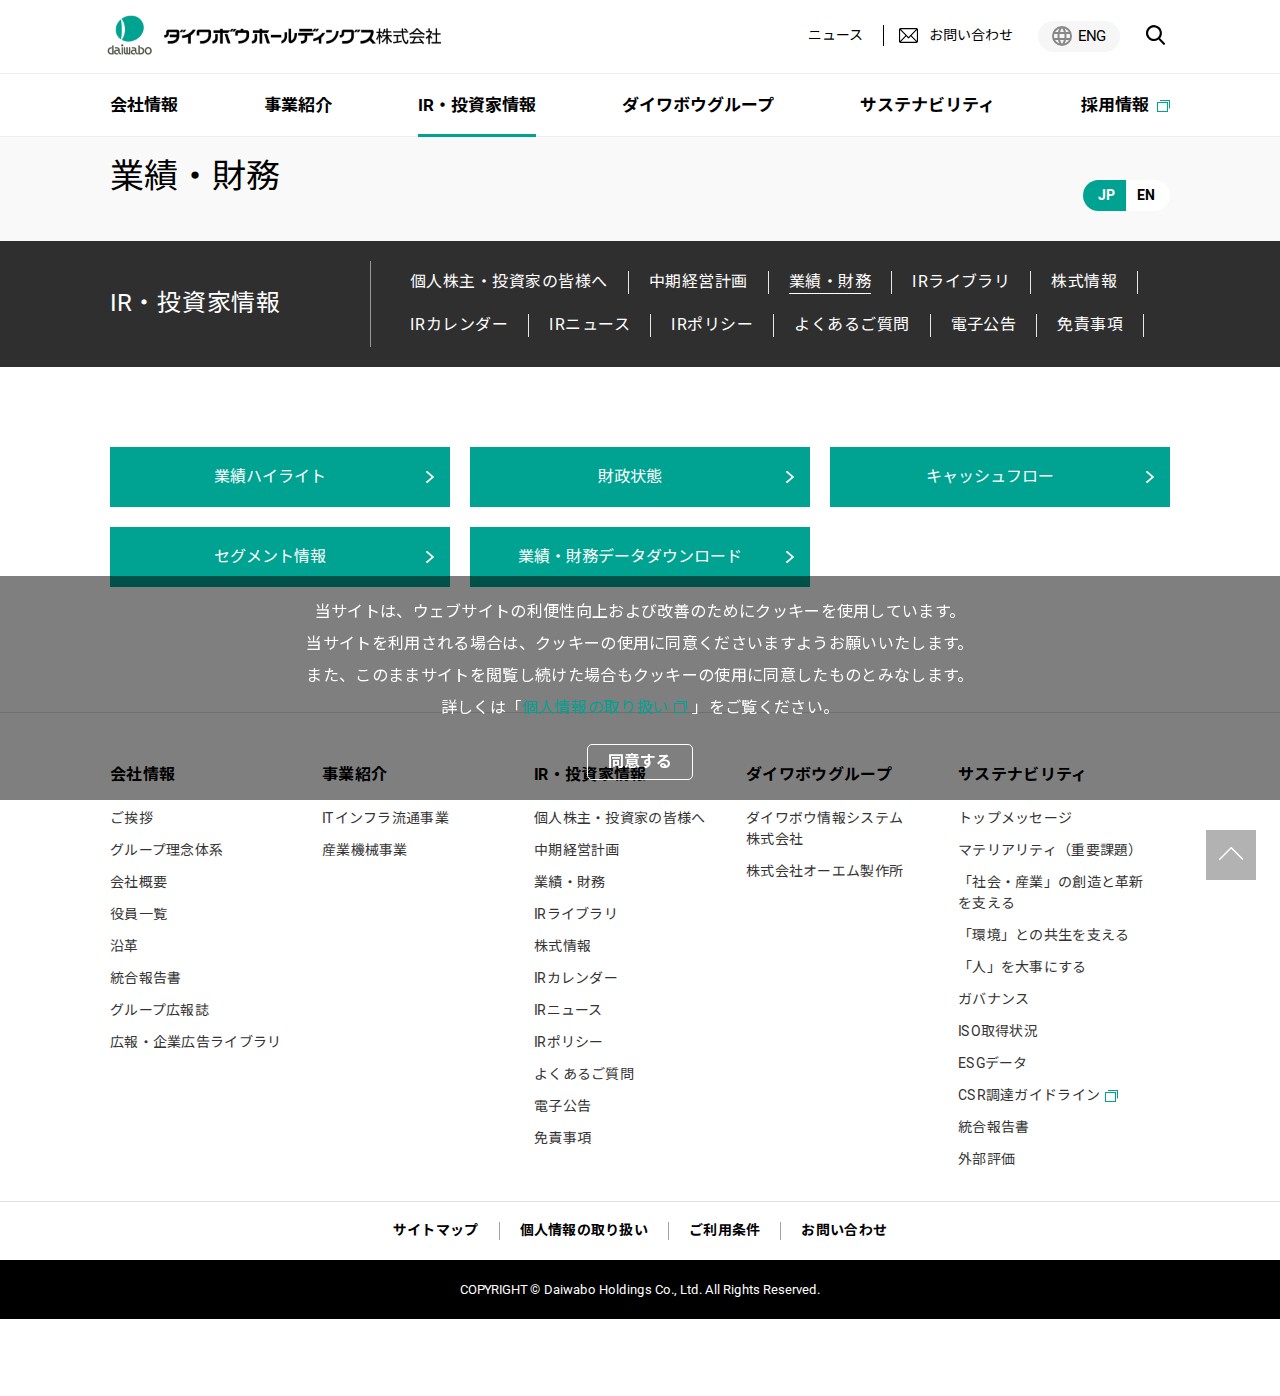Click the back-to-top arrow button
The height and width of the screenshot is (1396, 1280).
pyautogui.click(x=1231, y=855)
